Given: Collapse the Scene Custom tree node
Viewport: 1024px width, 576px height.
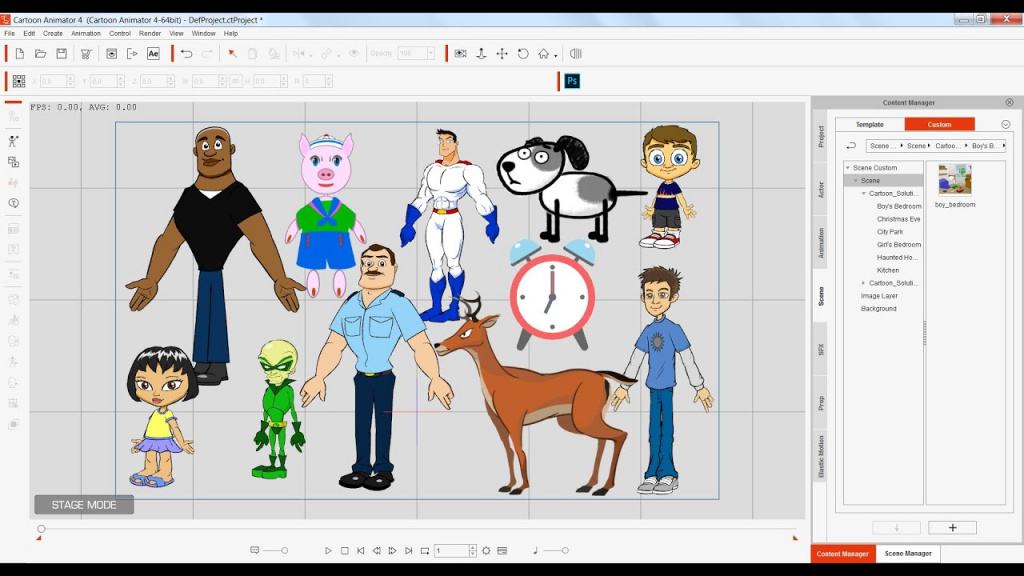Looking at the screenshot, I should [848, 168].
